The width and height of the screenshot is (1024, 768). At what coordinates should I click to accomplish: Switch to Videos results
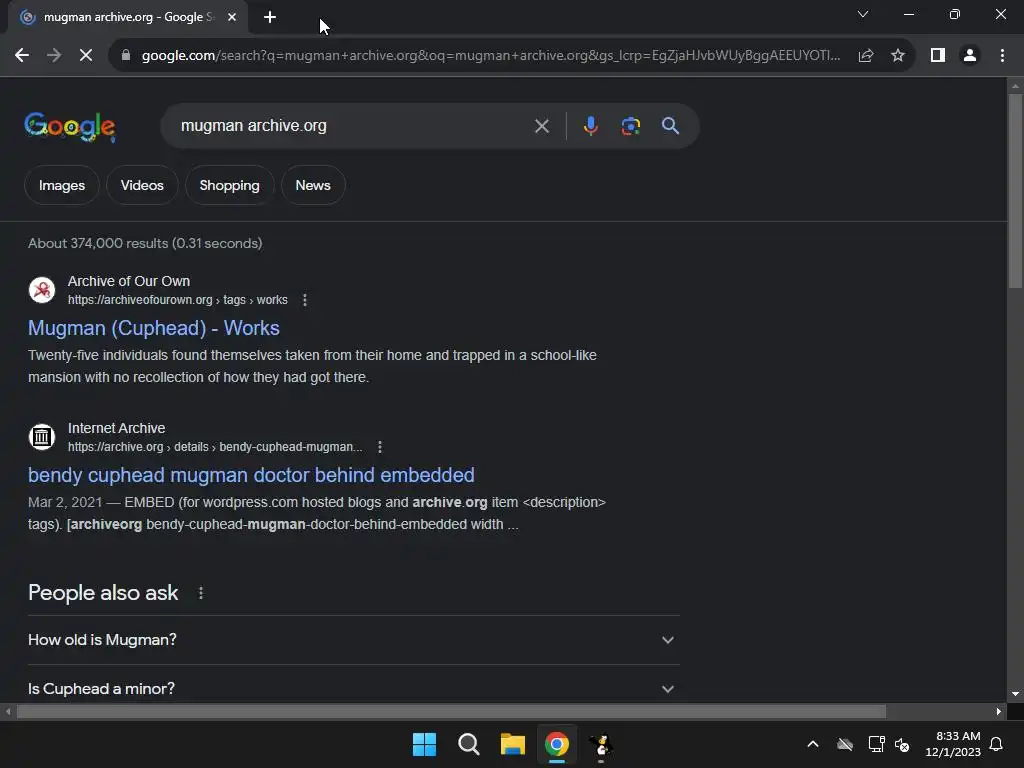click(142, 185)
